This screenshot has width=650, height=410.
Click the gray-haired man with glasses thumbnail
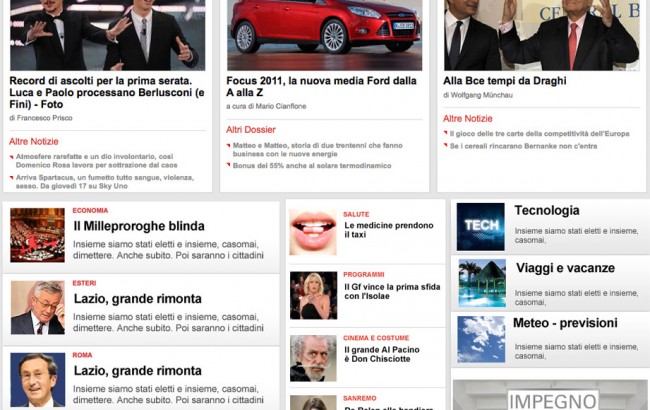click(37, 308)
